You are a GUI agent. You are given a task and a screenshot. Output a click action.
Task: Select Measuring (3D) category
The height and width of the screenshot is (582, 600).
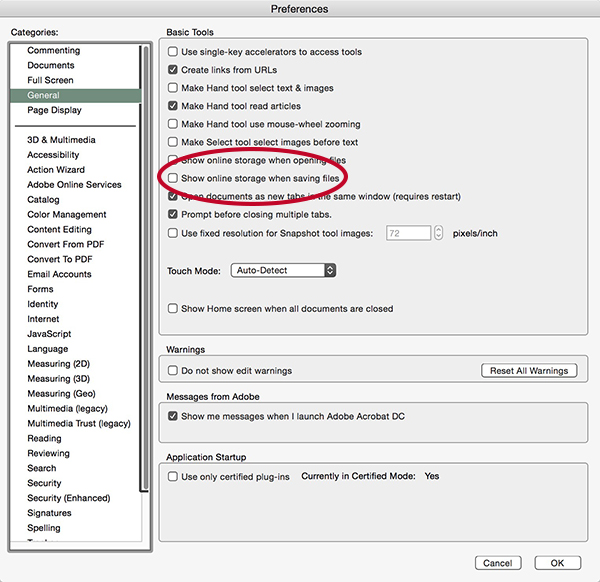click(59, 379)
